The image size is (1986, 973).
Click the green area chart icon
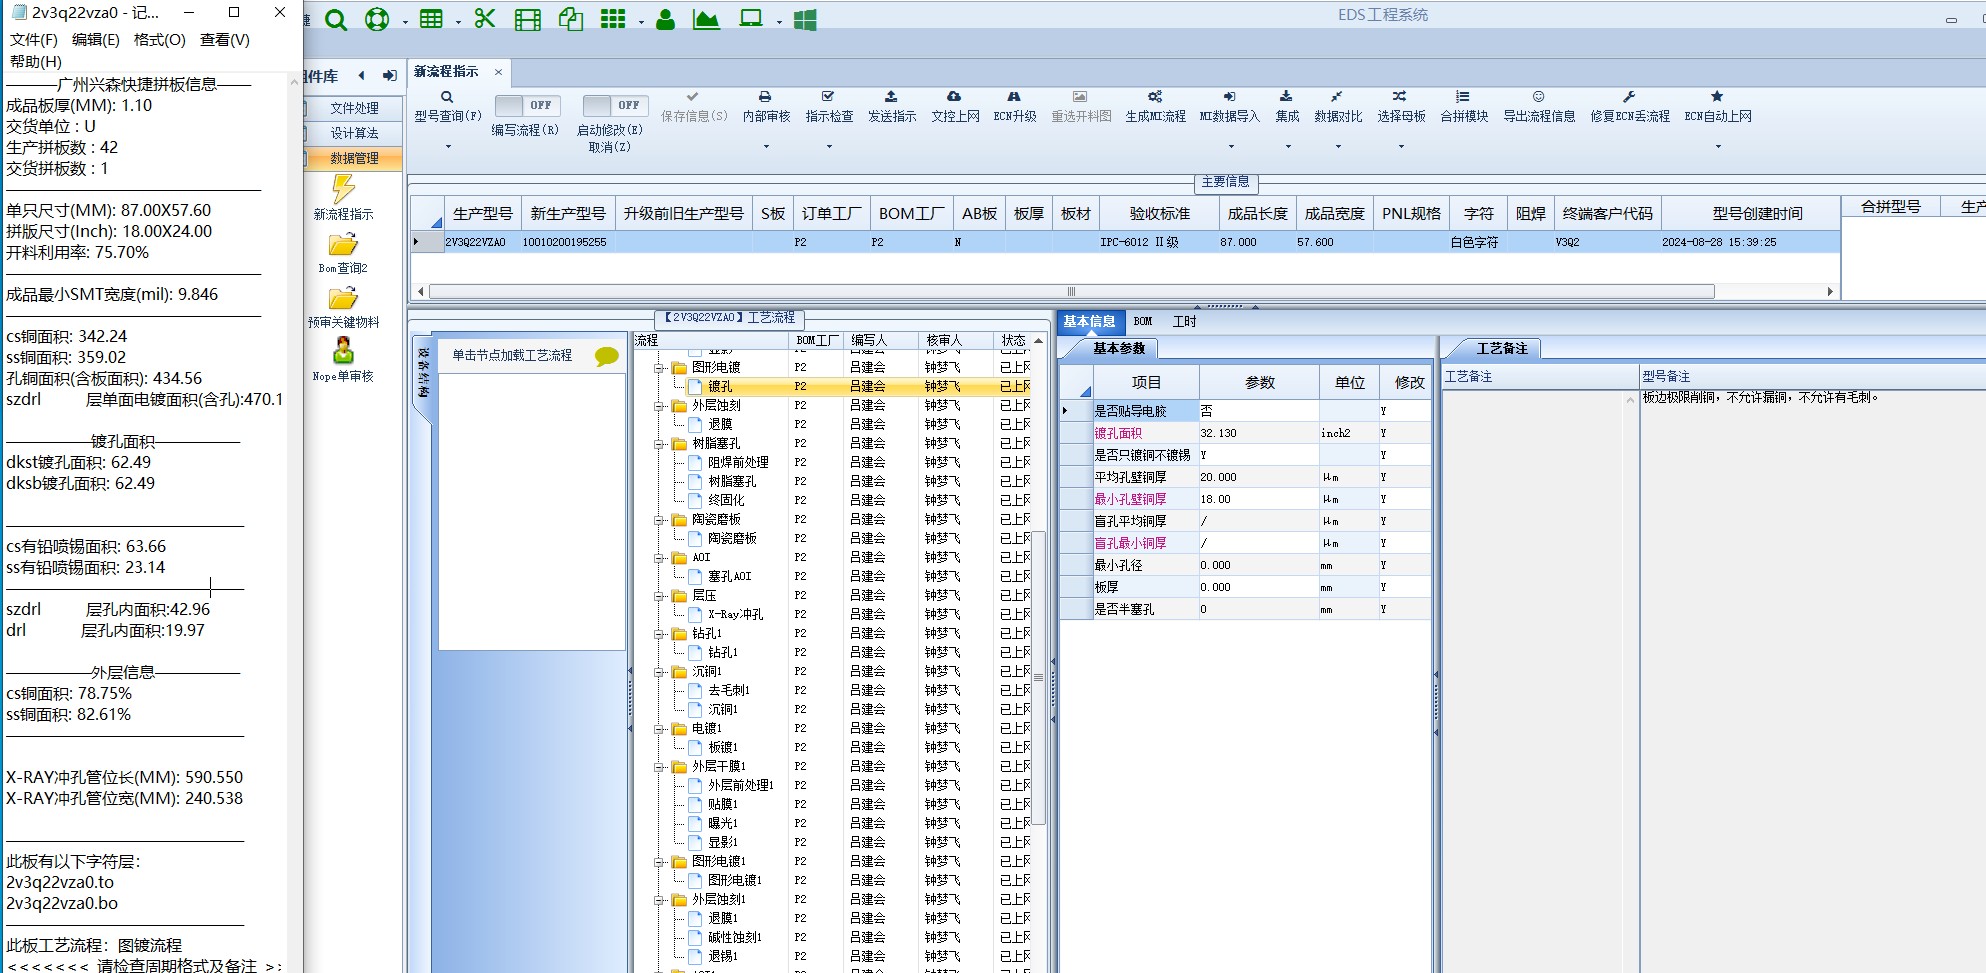(706, 19)
